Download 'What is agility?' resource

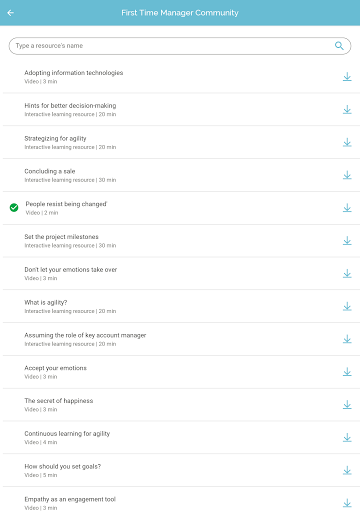[x=347, y=306]
